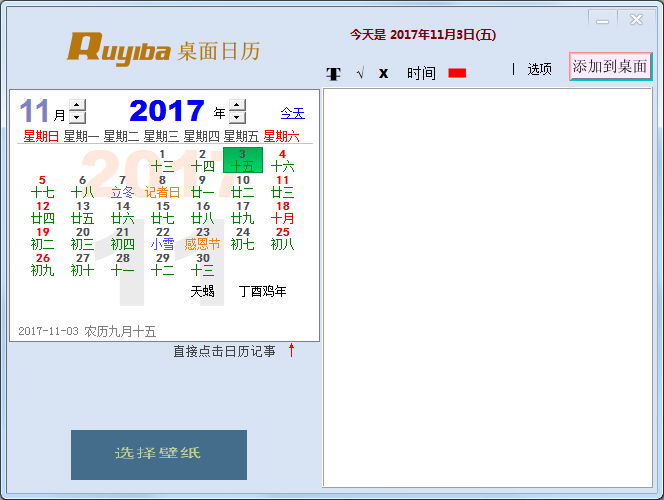
Task: Minimize the calendar window
Action: [602, 19]
